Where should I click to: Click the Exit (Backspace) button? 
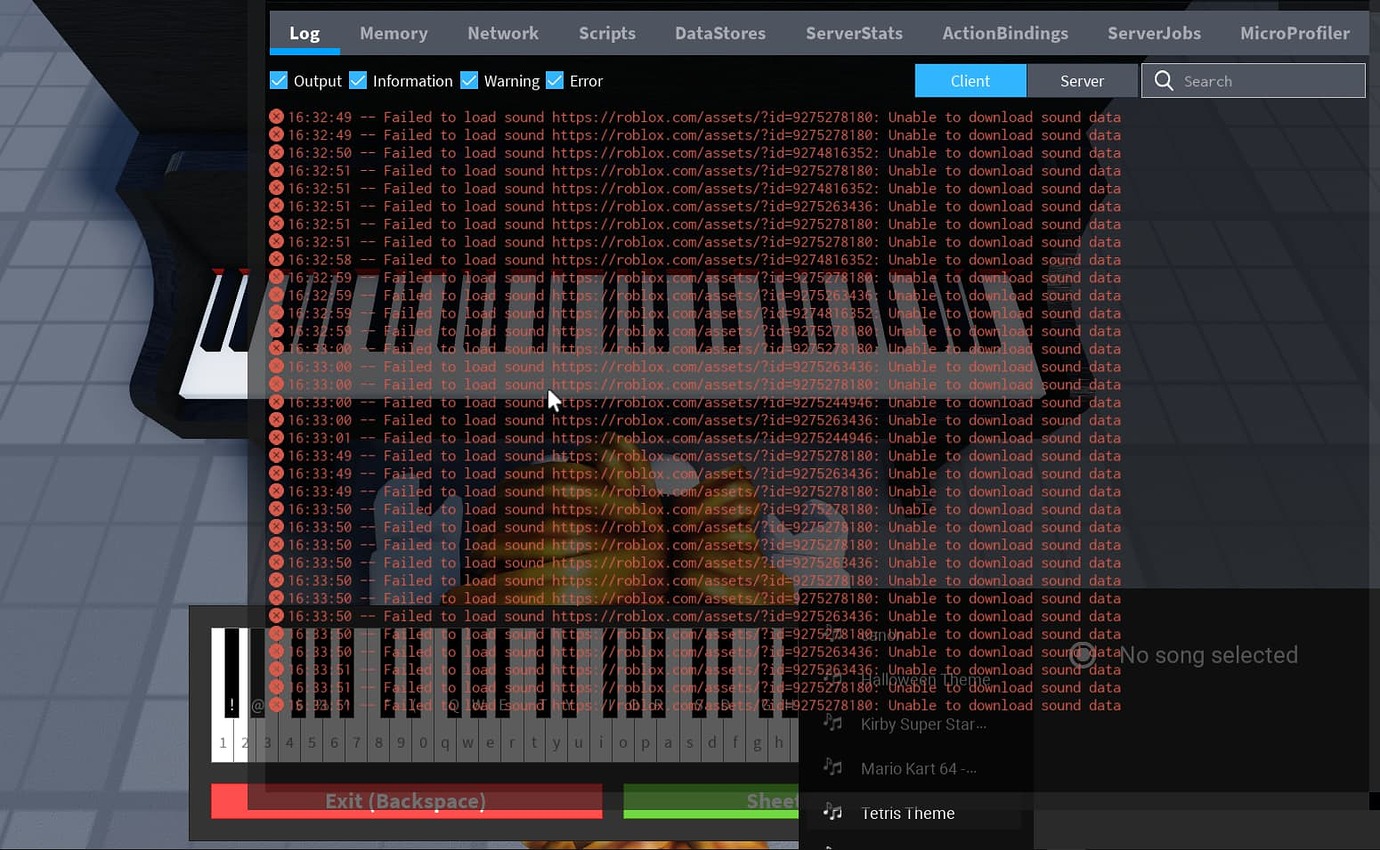pos(406,800)
